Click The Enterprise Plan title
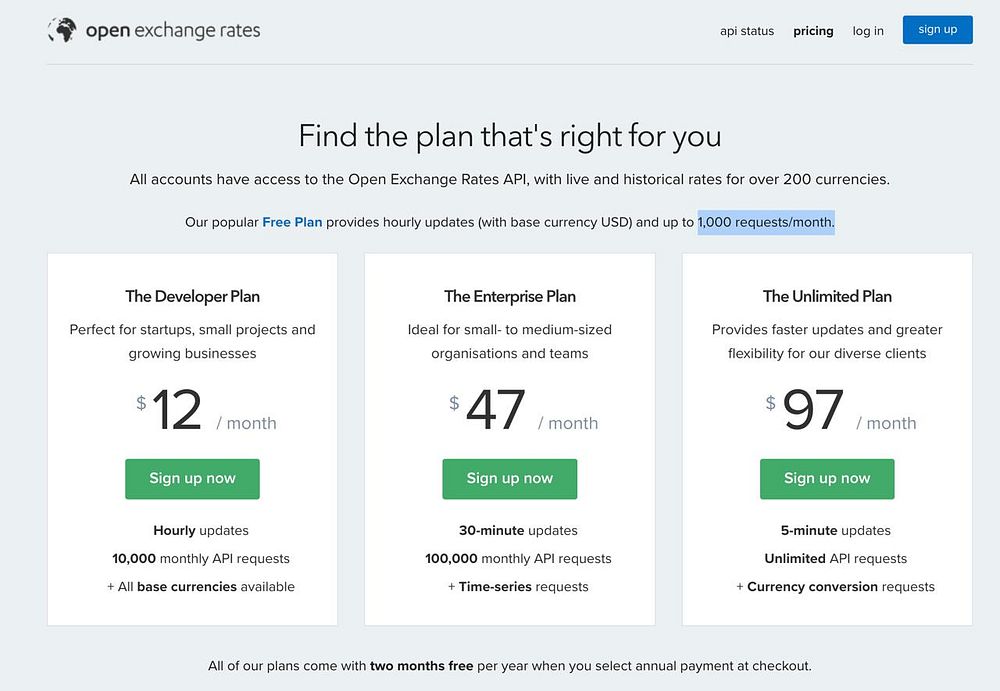Viewport: 1000px width, 691px height. (x=510, y=296)
